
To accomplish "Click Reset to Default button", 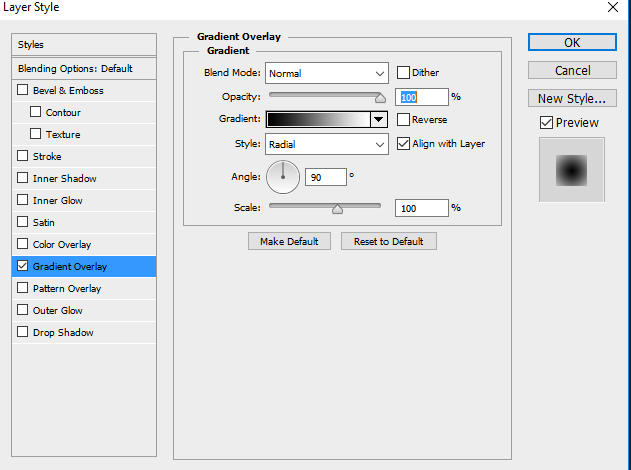I will tap(389, 241).
